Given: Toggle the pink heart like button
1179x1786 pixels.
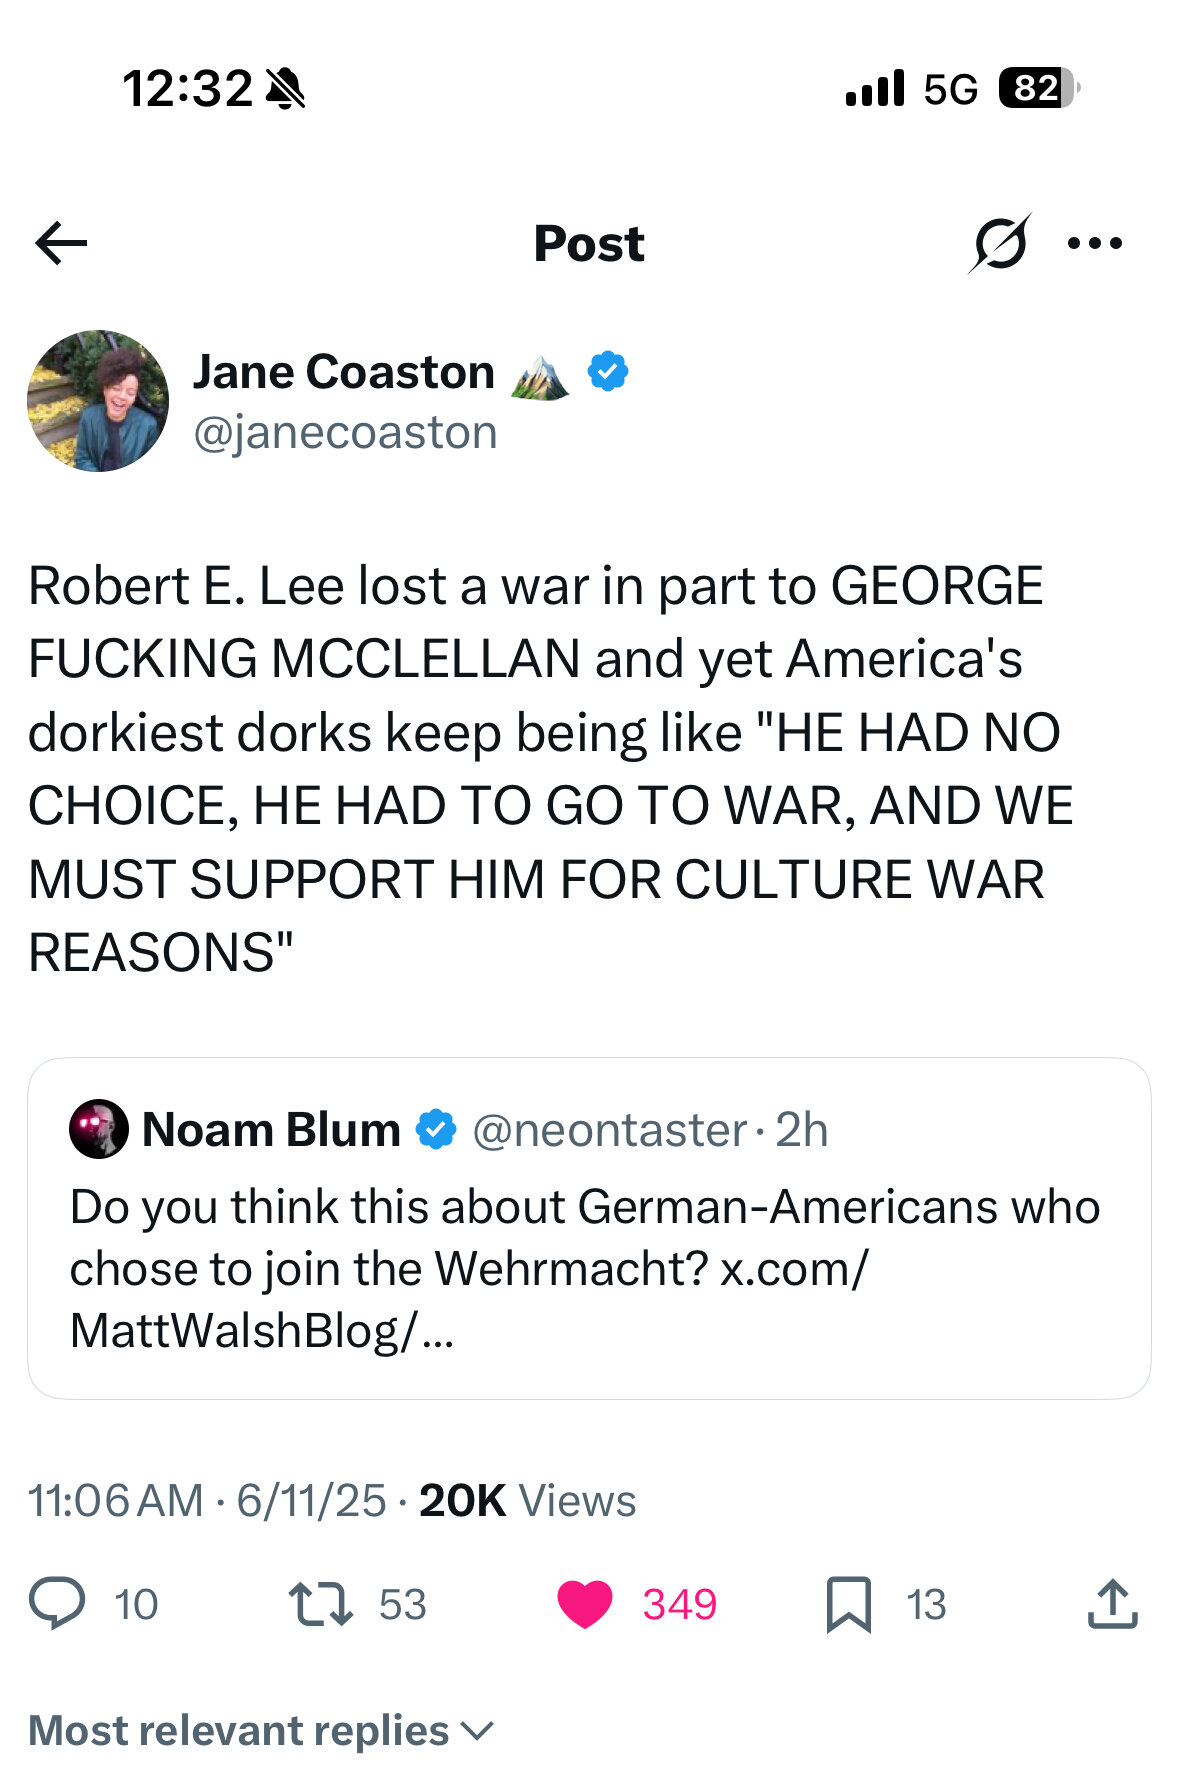Looking at the screenshot, I should pos(585,1605).
